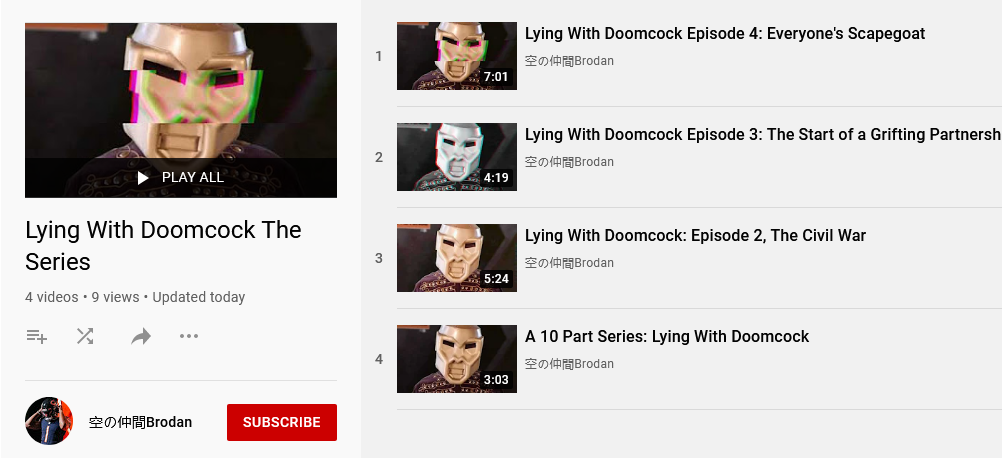Open the three-dots more options menu
1002x458 pixels.
click(189, 336)
